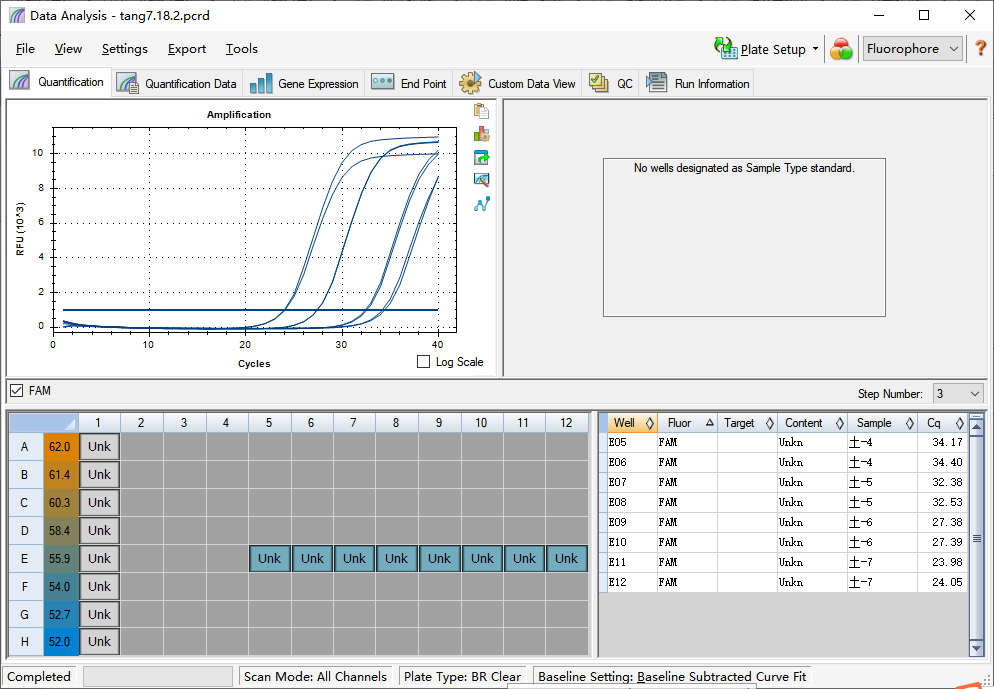Sort table by Cq column header
Screen dimensions: 994x689
[x=942, y=423]
